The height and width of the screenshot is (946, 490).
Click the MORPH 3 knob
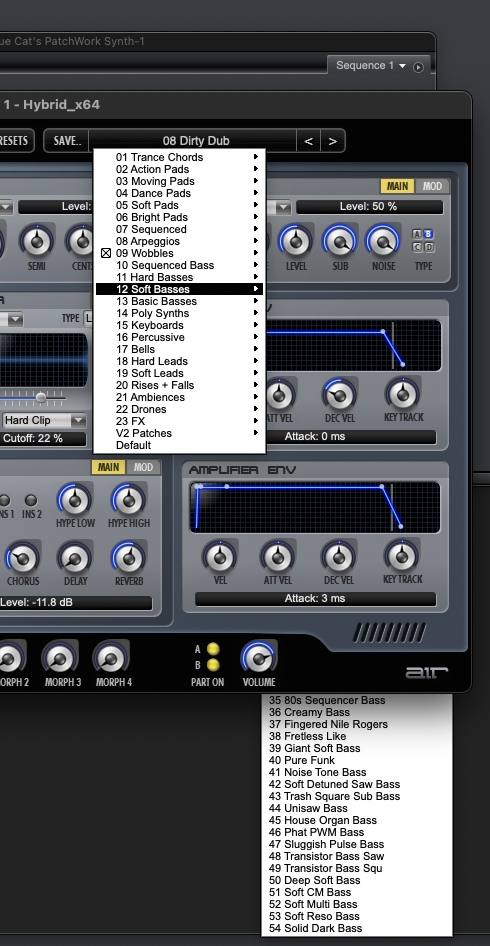coord(60,657)
